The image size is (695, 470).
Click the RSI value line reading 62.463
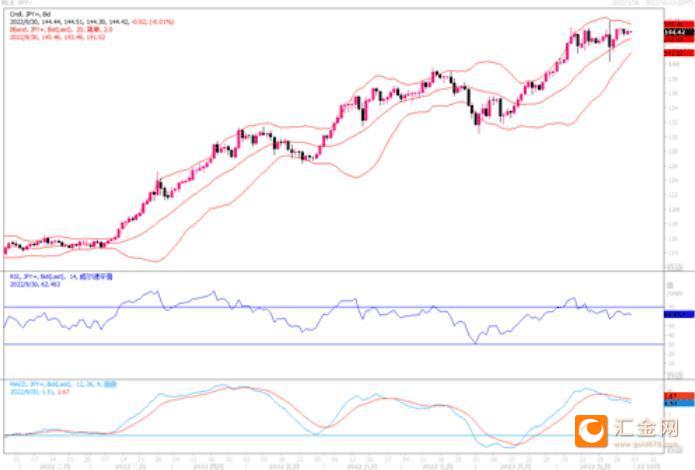[x=35, y=284]
